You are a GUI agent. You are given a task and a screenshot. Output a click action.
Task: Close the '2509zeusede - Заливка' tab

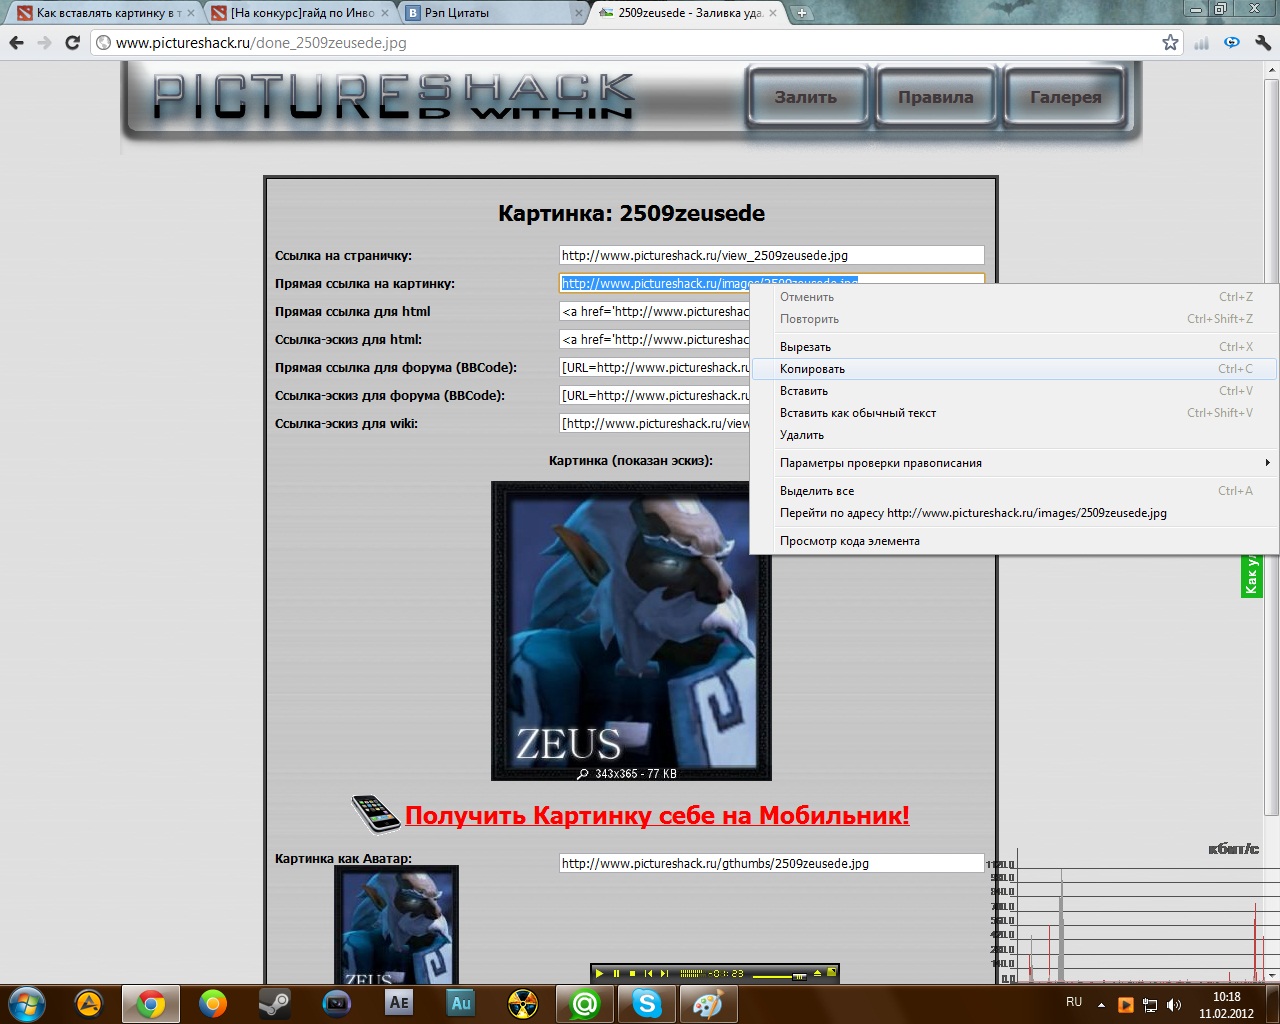773,13
